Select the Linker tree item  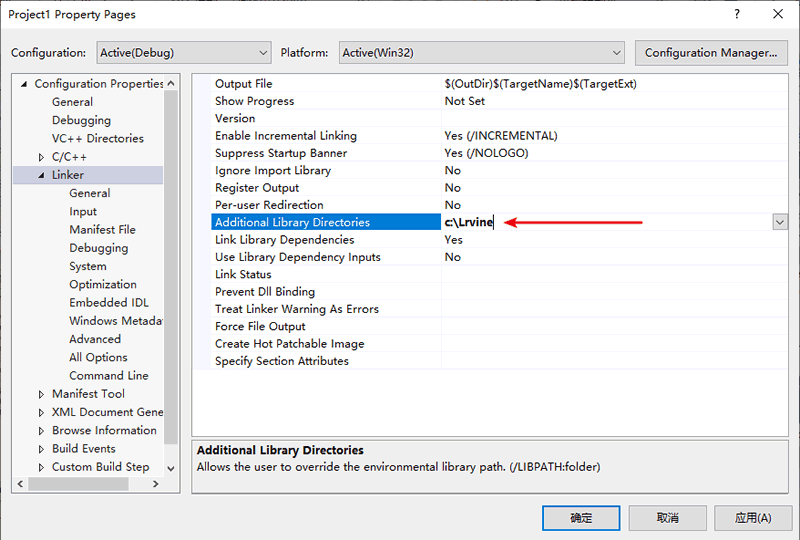[x=68, y=175]
